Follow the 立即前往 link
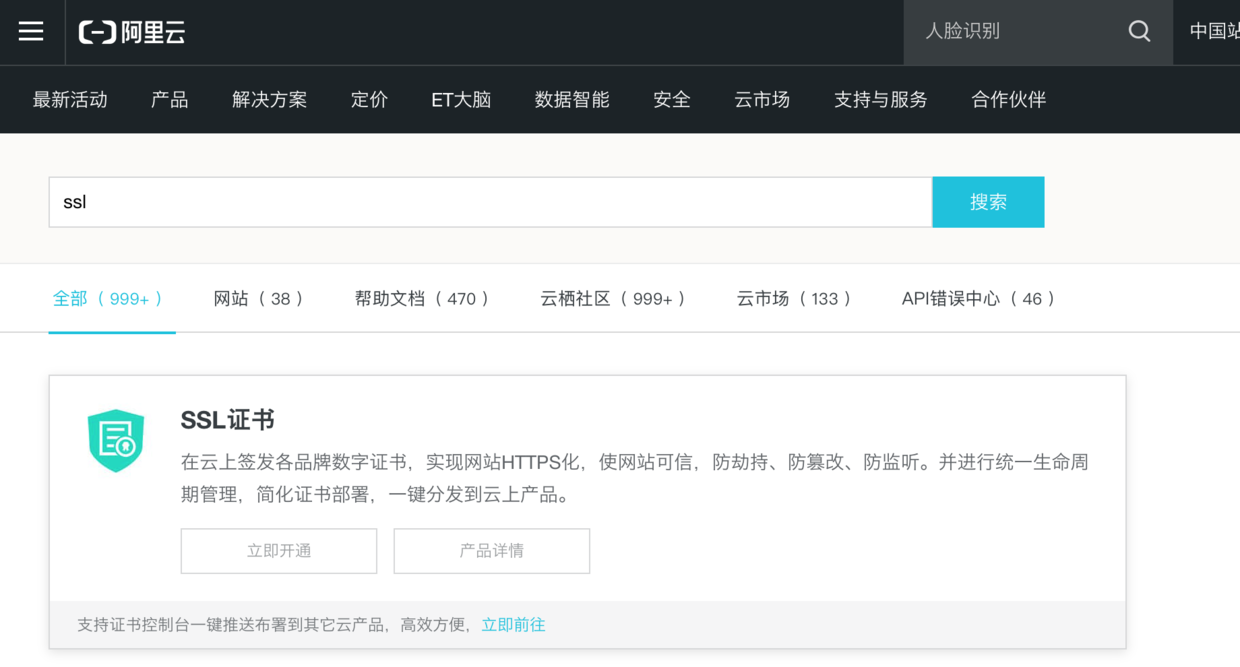Viewport: 1240px width, 667px height. pyautogui.click(x=513, y=625)
